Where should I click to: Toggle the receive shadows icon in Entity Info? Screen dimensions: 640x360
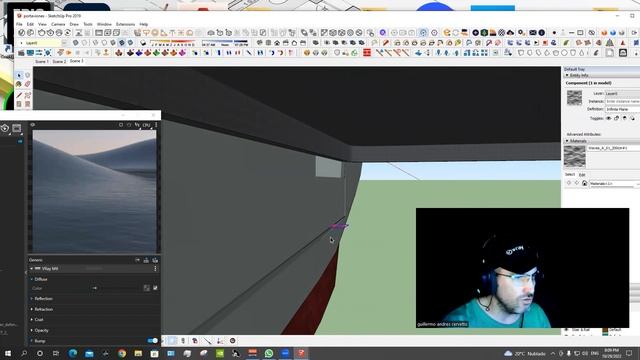pyautogui.click(x=624, y=118)
